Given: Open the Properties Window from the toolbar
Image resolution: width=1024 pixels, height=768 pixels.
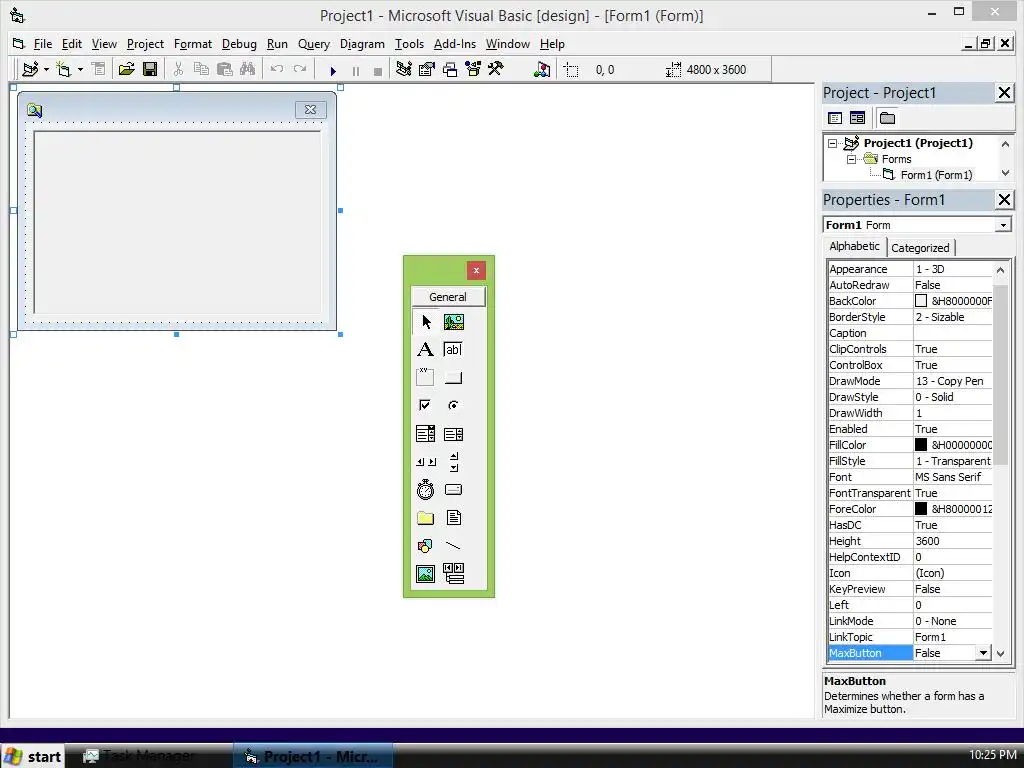Looking at the screenshot, I should (x=427, y=69).
